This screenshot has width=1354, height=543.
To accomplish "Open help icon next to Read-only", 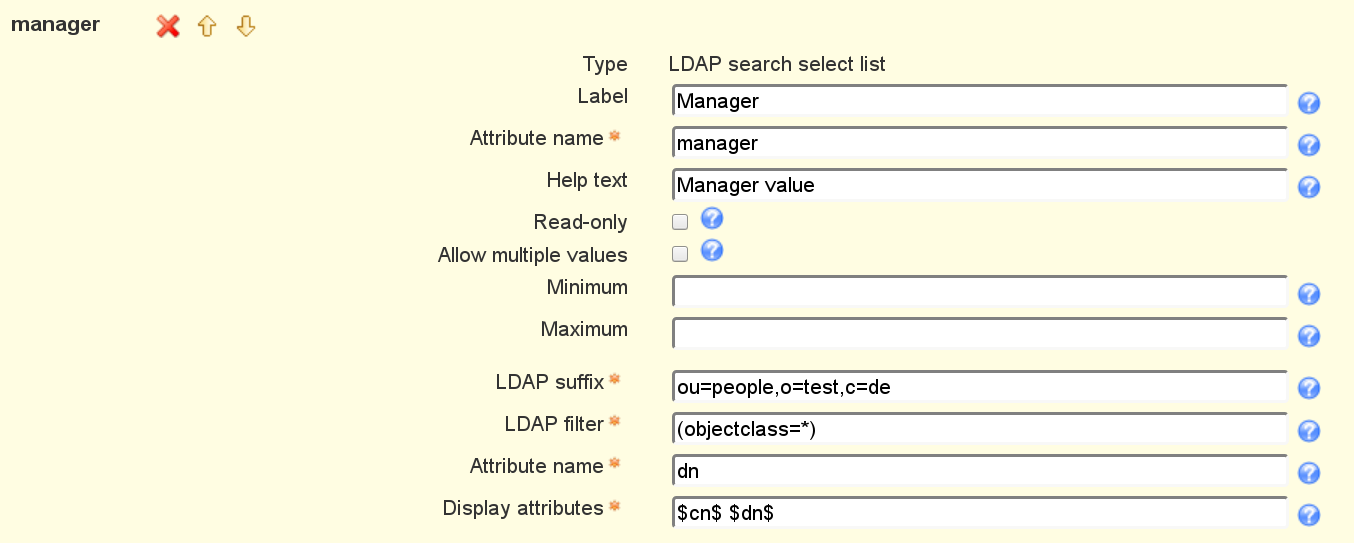I will (x=712, y=219).
